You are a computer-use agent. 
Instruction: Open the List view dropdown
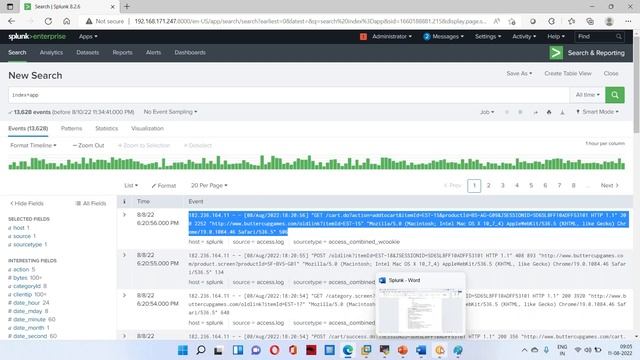coord(131,186)
